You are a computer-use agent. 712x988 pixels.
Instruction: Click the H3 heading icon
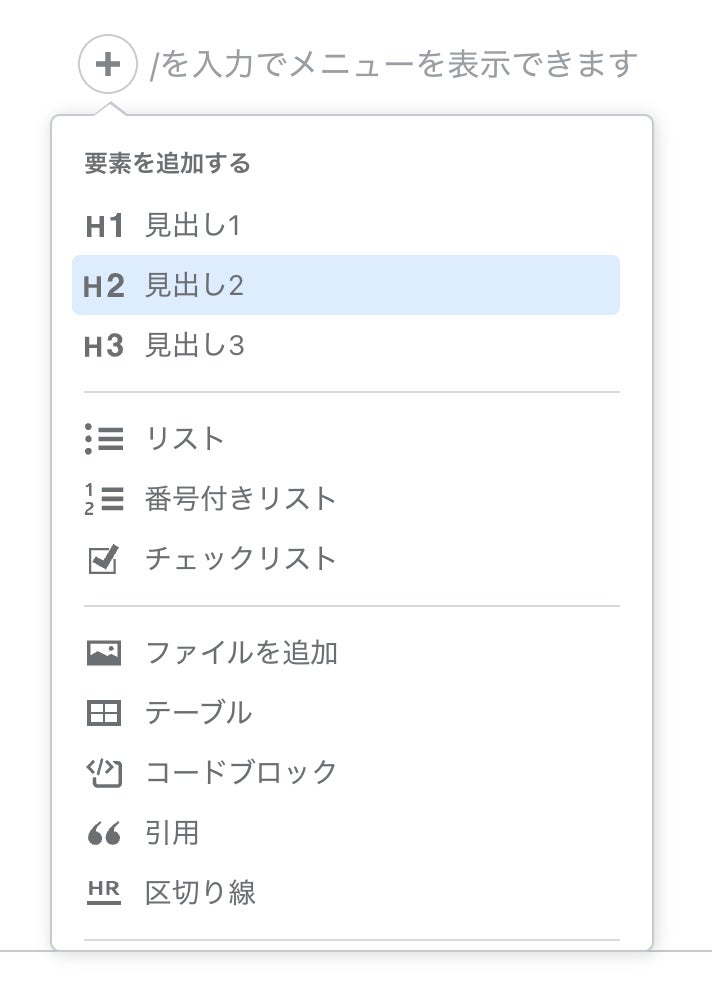tap(104, 346)
